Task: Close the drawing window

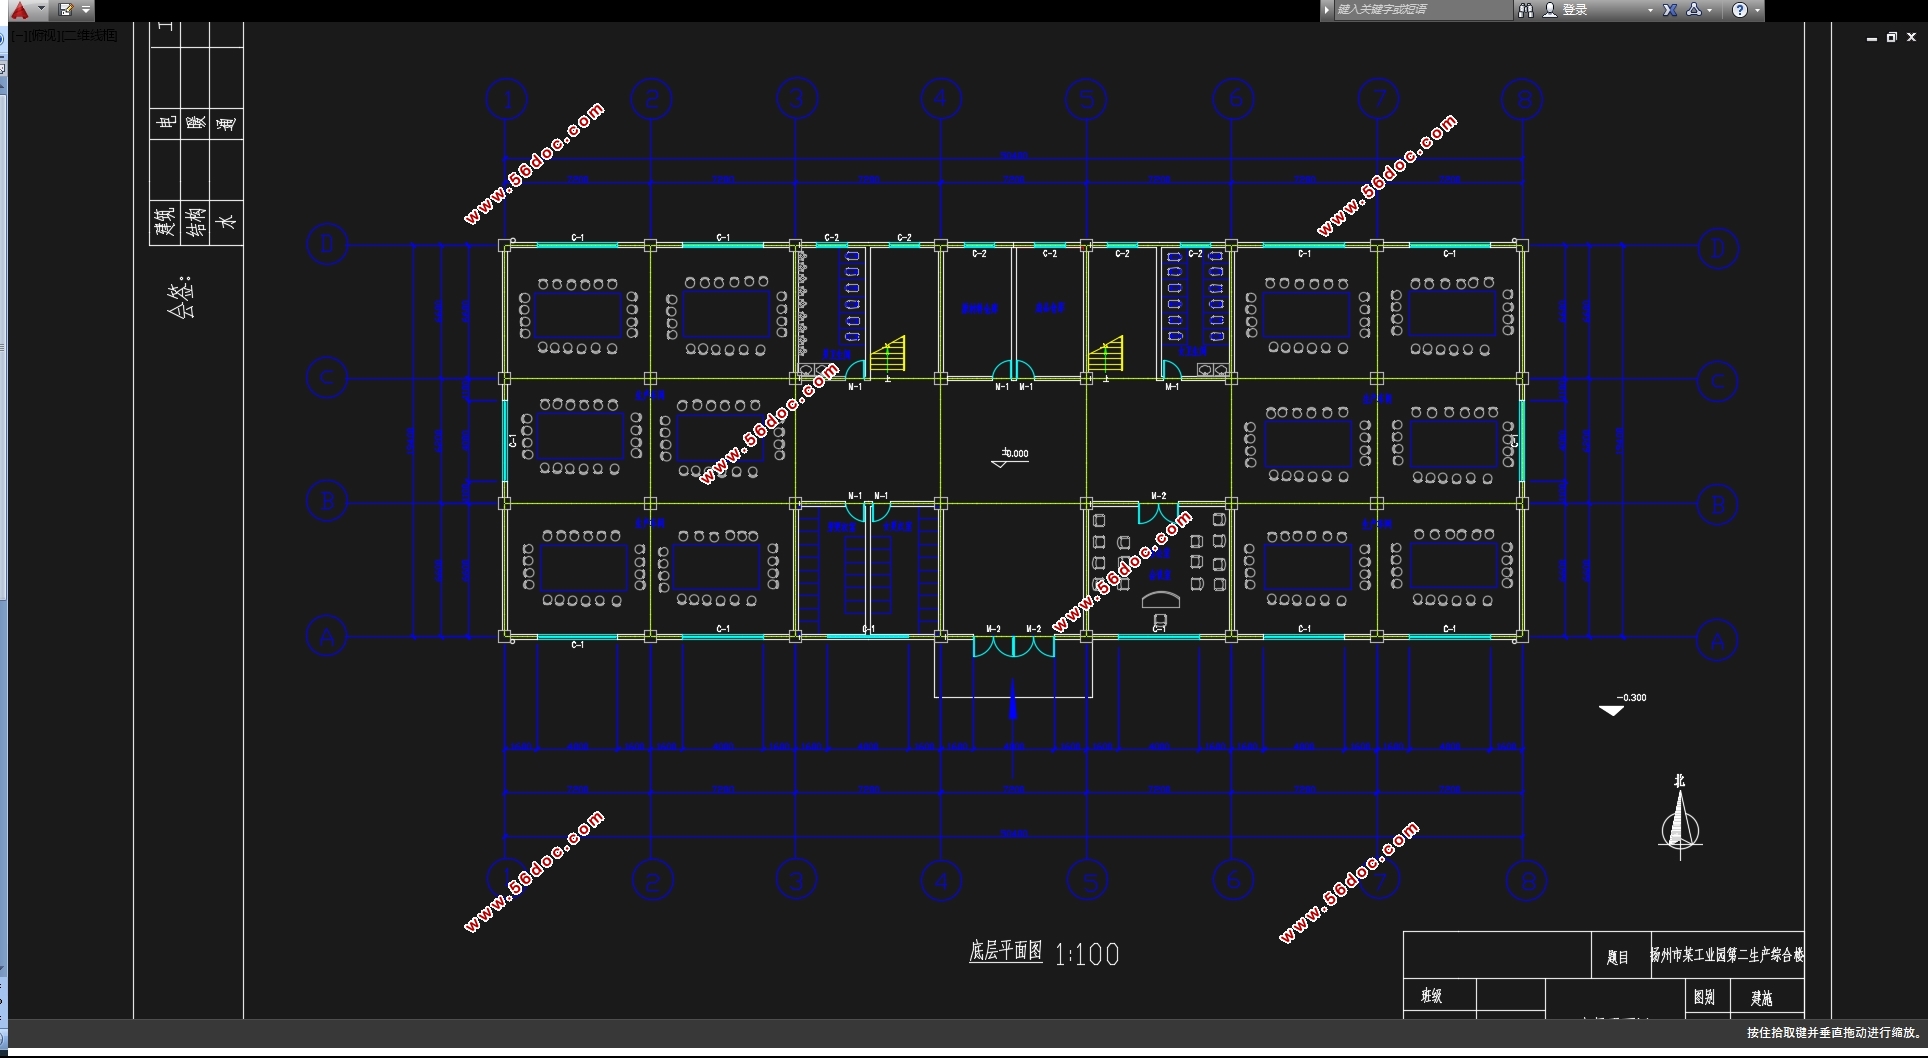Action: (x=1911, y=37)
